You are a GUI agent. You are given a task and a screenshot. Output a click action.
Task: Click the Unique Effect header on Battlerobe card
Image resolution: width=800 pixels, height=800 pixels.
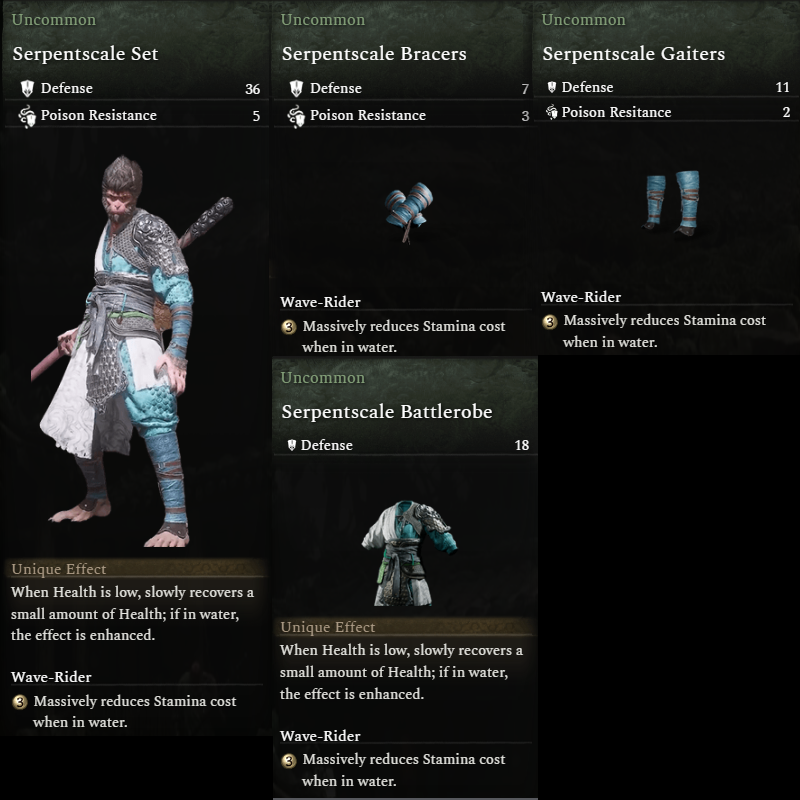328,627
